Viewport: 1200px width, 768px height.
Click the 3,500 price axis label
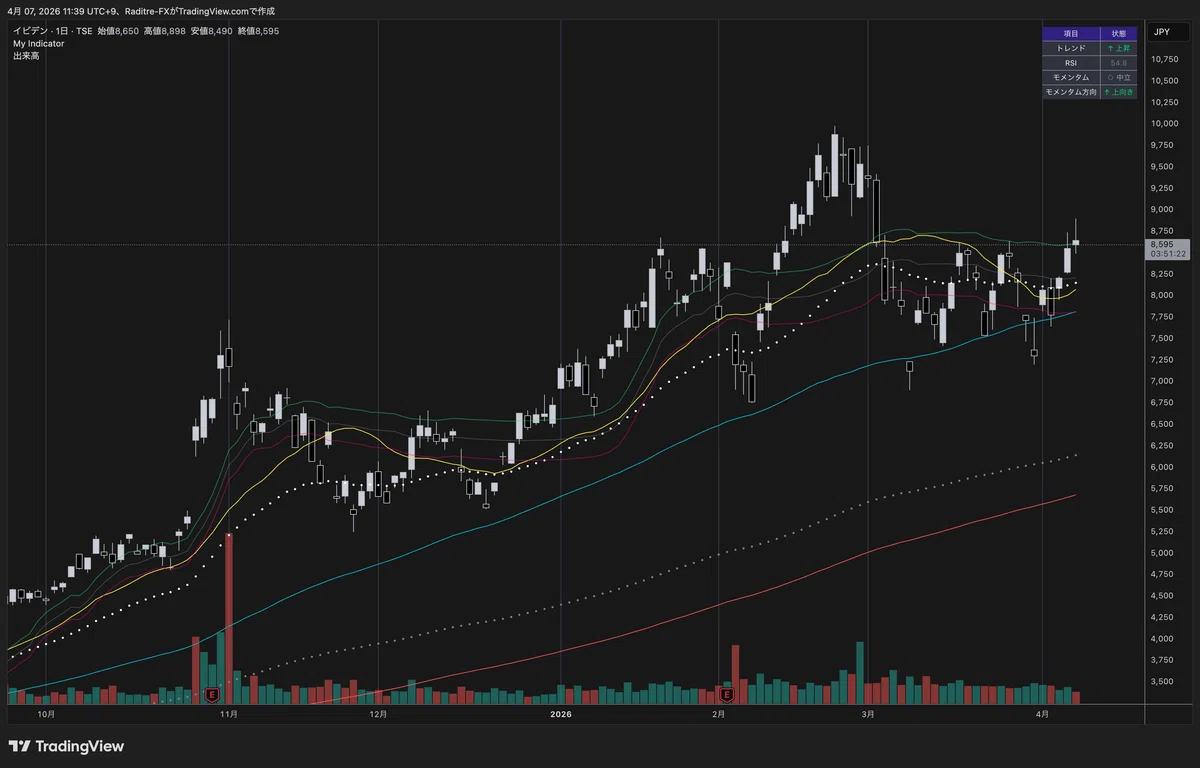[x=1161, y=681]
